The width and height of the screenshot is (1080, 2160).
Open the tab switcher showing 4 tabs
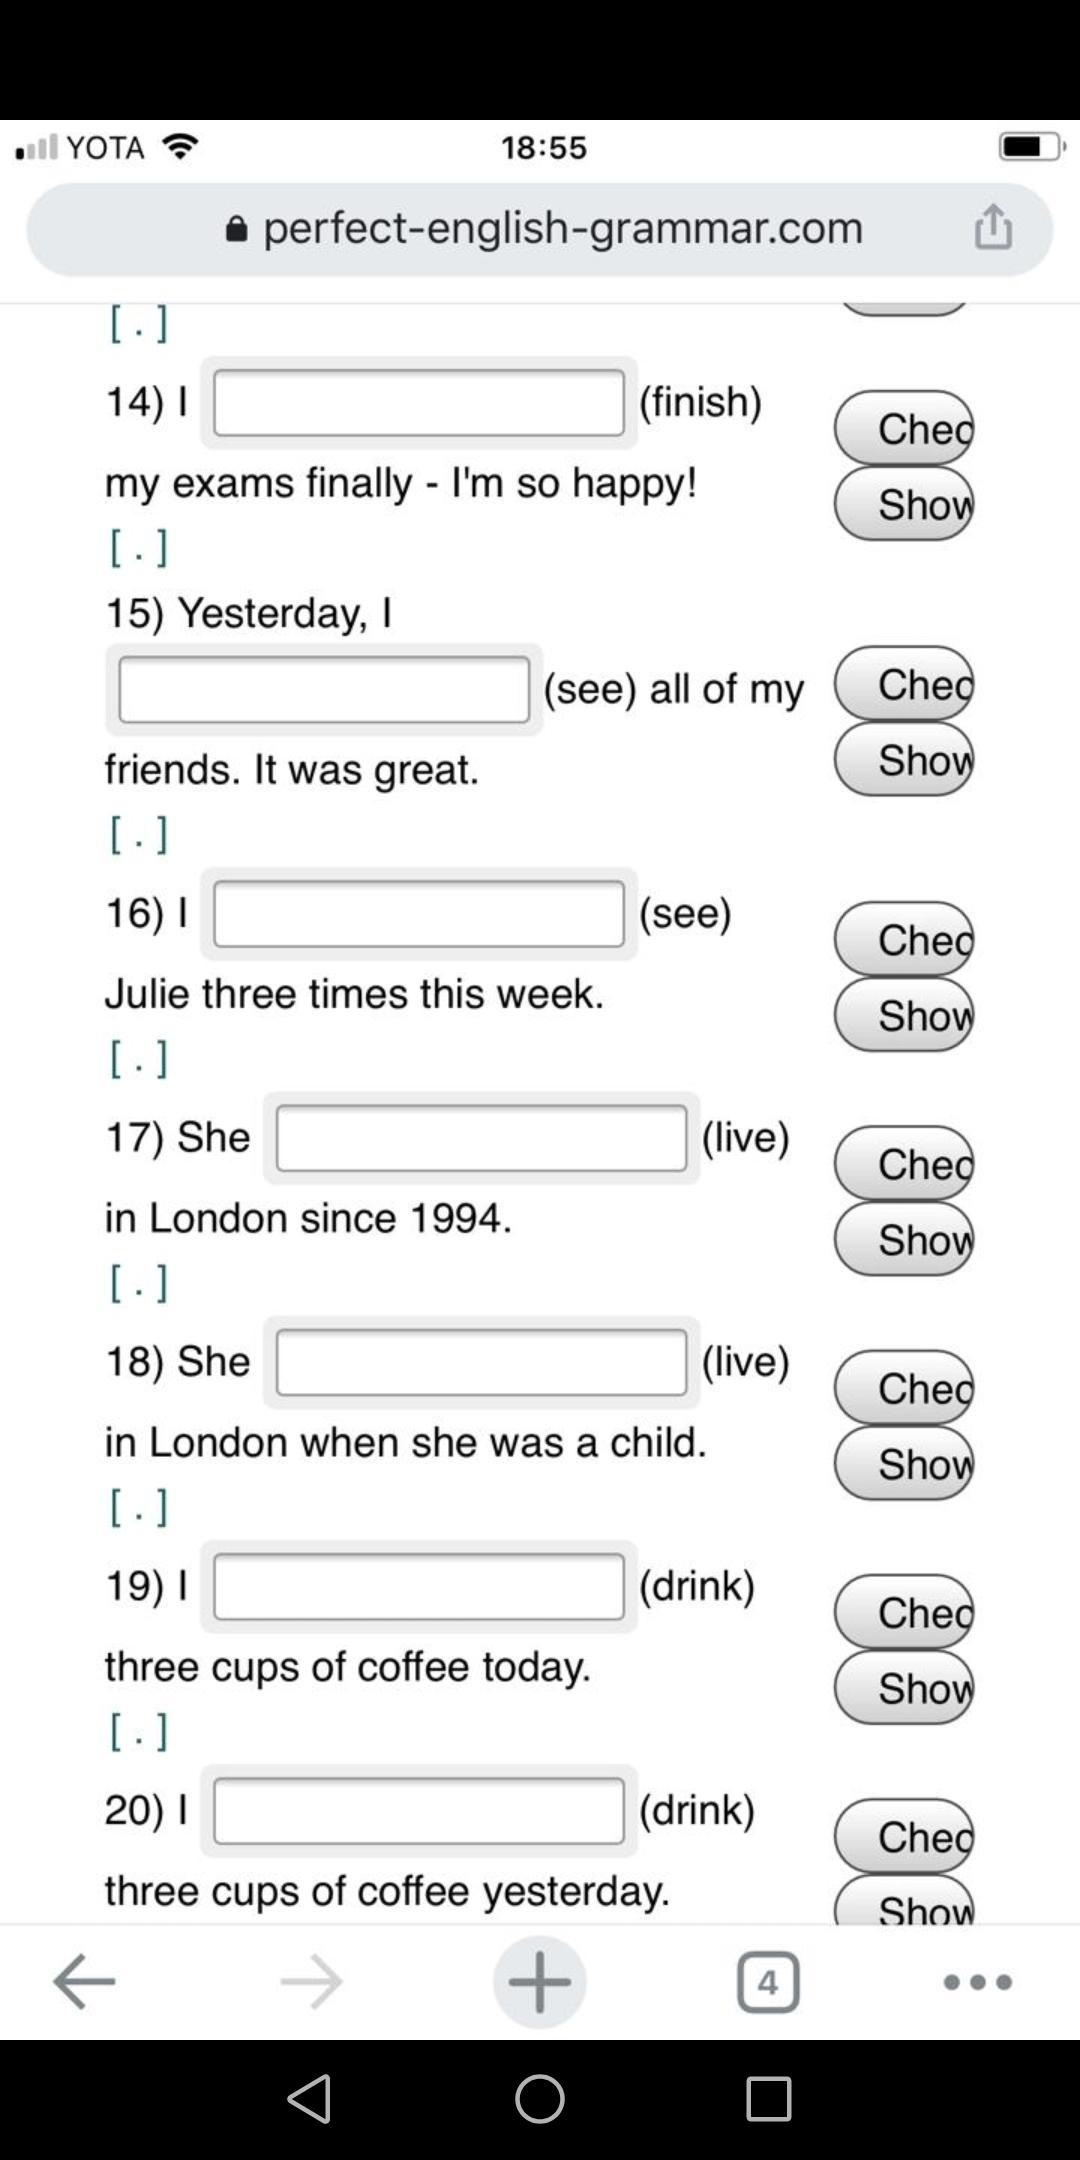point(767,1981)
